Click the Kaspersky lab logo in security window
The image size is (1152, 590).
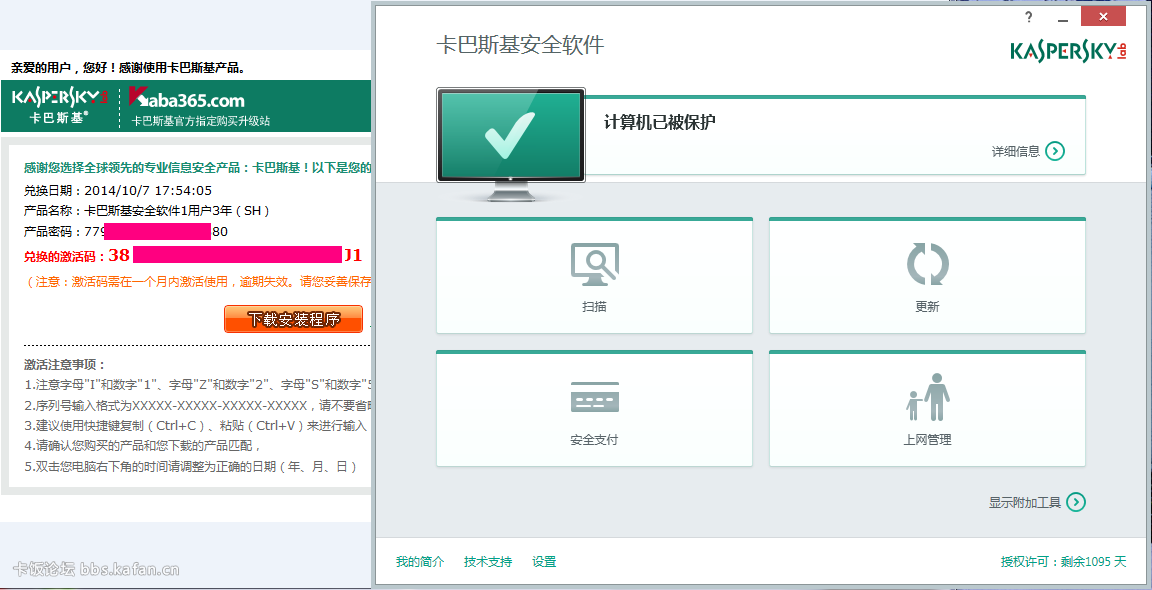tap(1068, 51)
